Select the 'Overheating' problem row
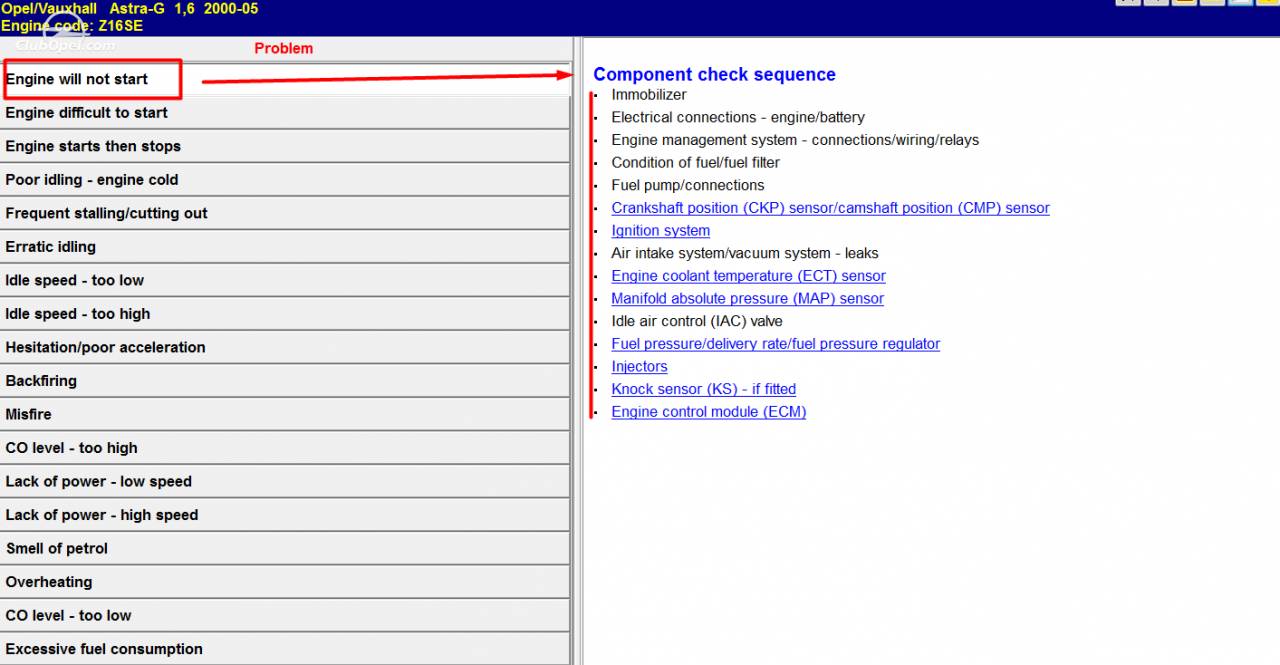This screenshot has width=1280, height=665. point(285,582)
